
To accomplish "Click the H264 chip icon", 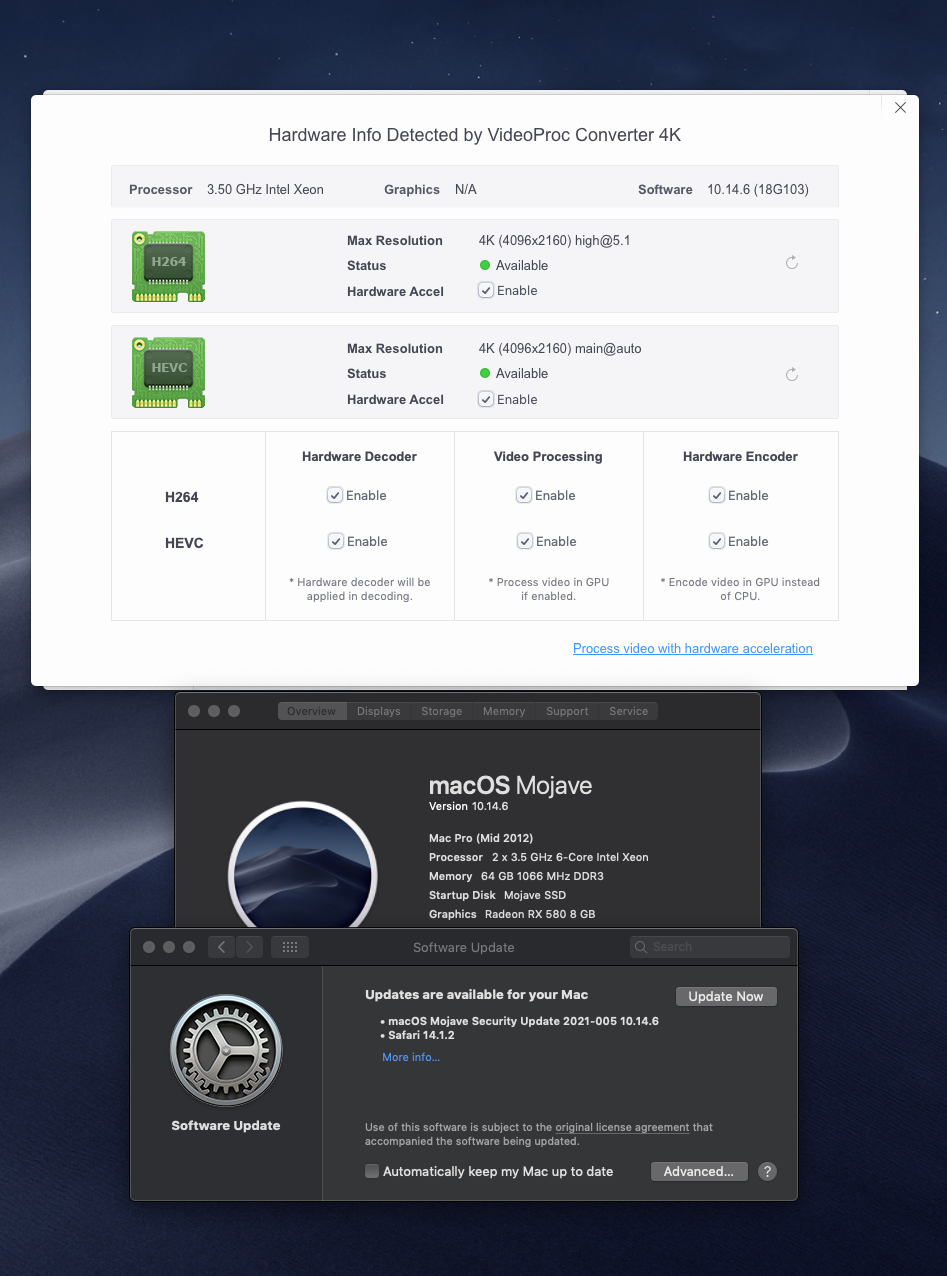I will click(x=168, y=266).
